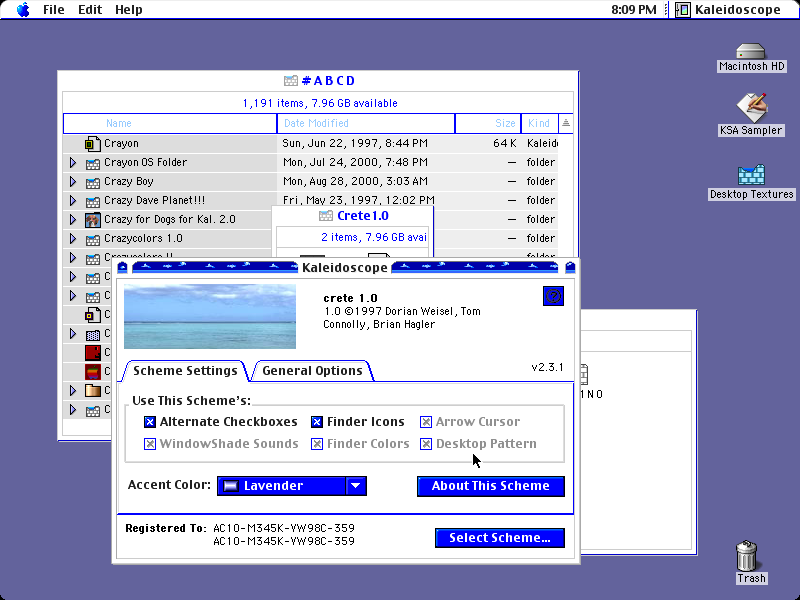Click the Select Scheme... button
The height and width of the screenshot is (600, 800).
pyautogui.click(x=500, y=538)
